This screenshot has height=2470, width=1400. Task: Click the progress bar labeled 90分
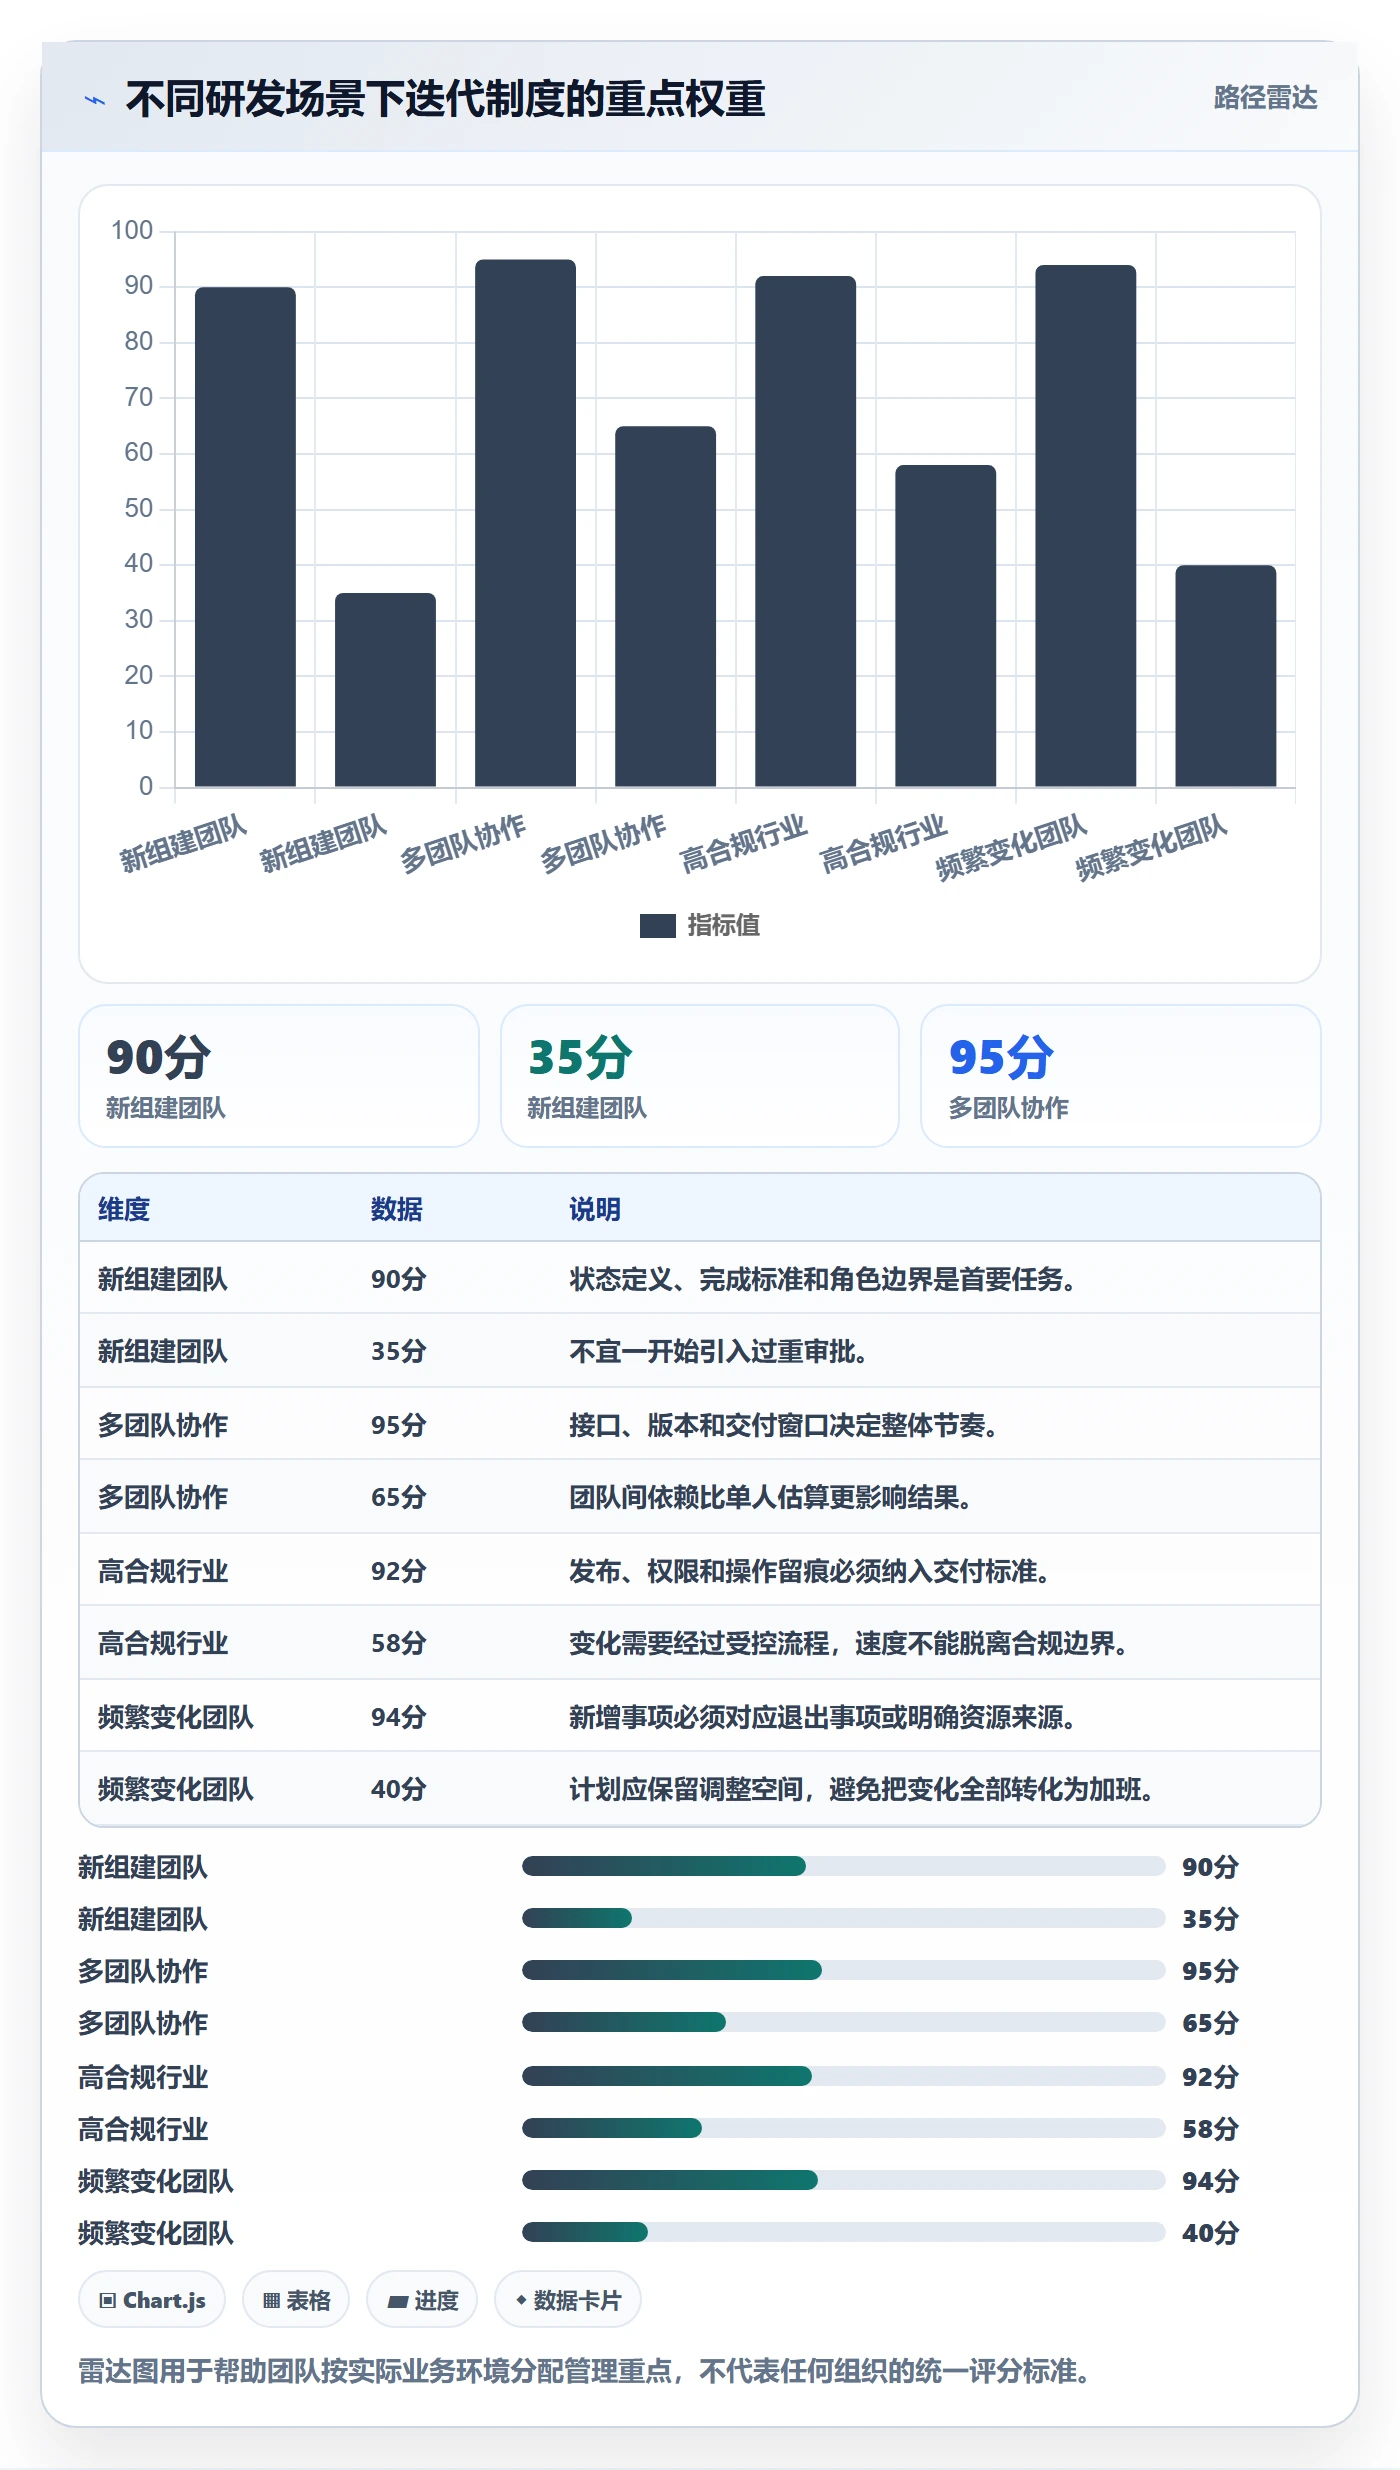[x=843, y=1866]
